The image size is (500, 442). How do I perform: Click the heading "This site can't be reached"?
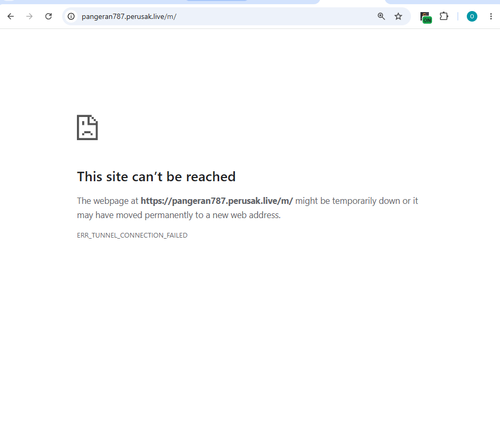click(156, 177)
